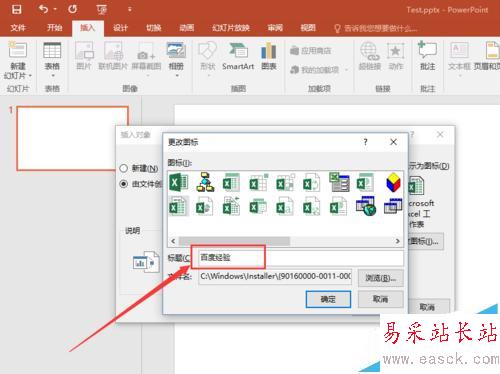Viewport: 500px width, 374px height.
Task: Close the 插入对象 dialog window
Action: click(440, 135)
